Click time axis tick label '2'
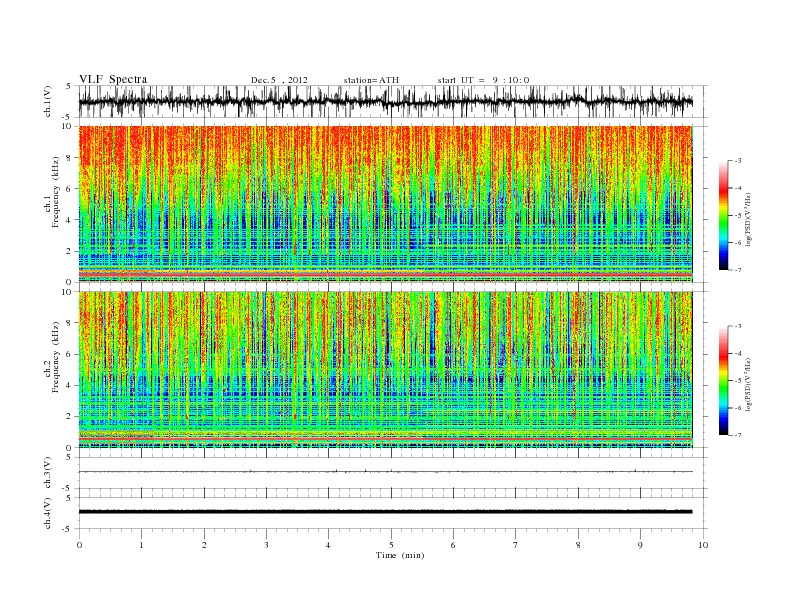This screenshot has width=792, height=612. pyautogui.click(x=204, y=545)
